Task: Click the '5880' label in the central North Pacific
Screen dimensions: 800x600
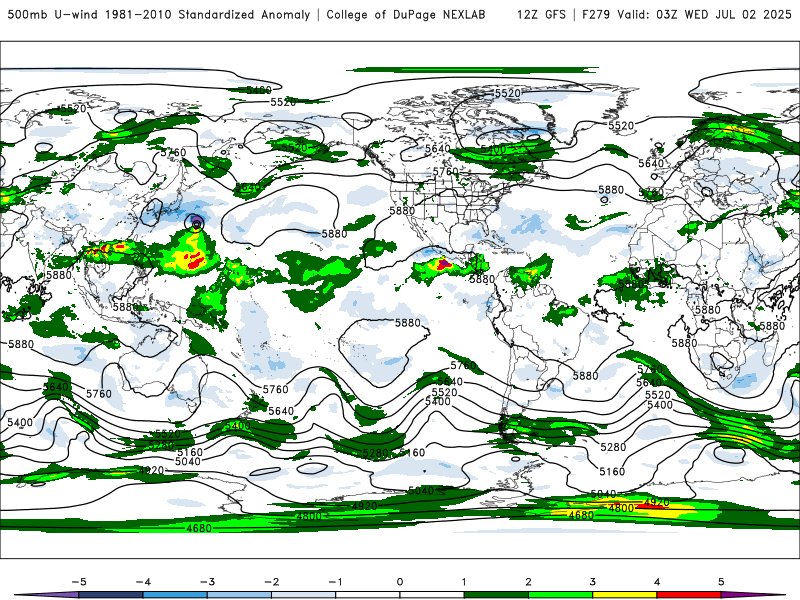Action: point(334,234)
